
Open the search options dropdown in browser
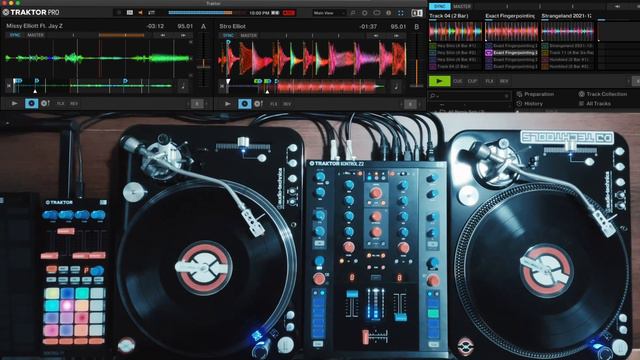click(434, 96)
